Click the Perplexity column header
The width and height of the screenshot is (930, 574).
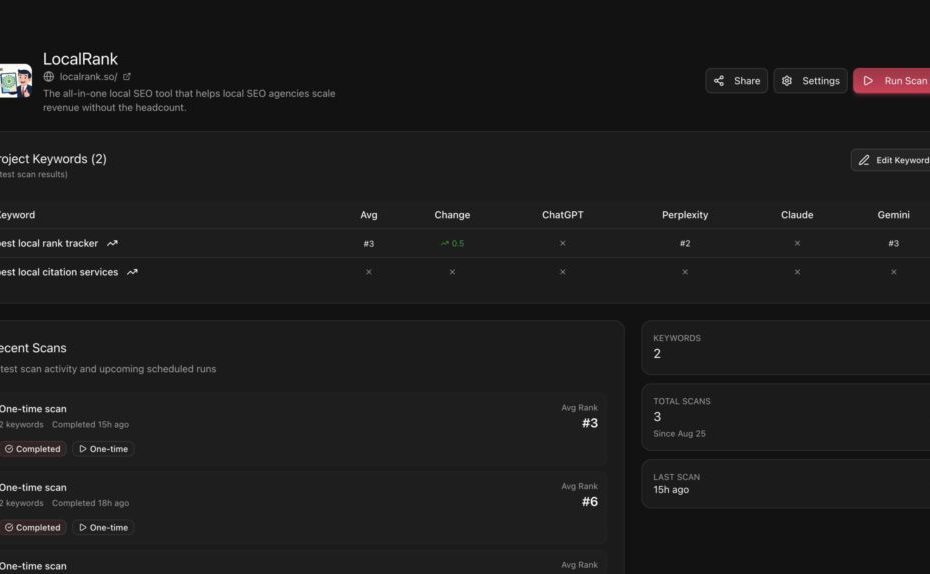pos(684,215)
